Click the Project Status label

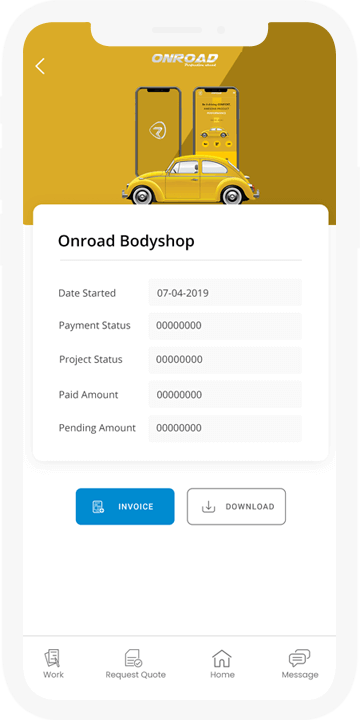[x=91, y=360]
